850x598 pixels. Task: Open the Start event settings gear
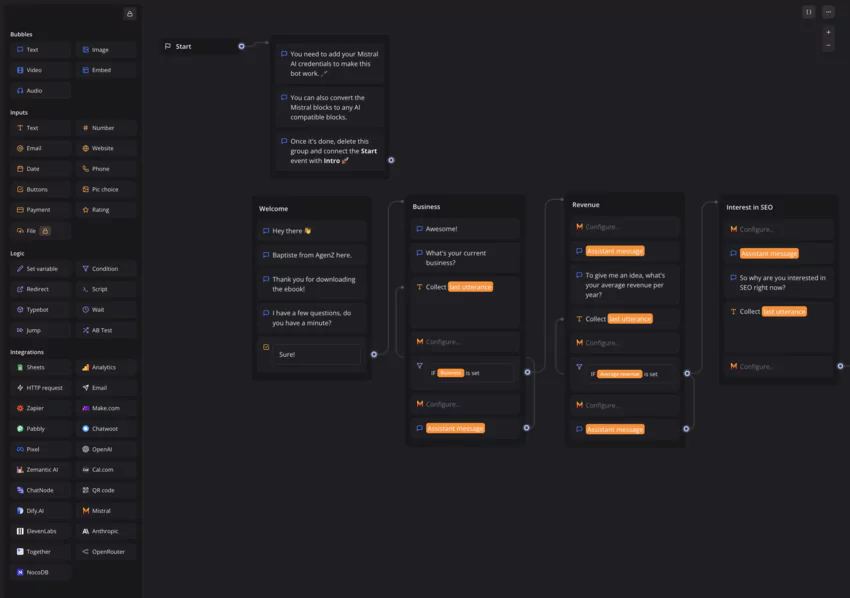coord(241,45)
